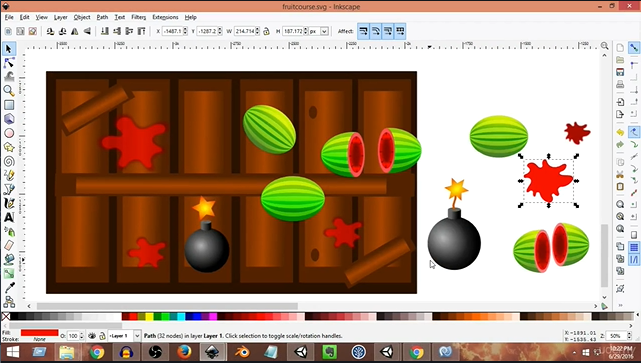
Task: Raise selection to top
Action: tap(141, 31)
